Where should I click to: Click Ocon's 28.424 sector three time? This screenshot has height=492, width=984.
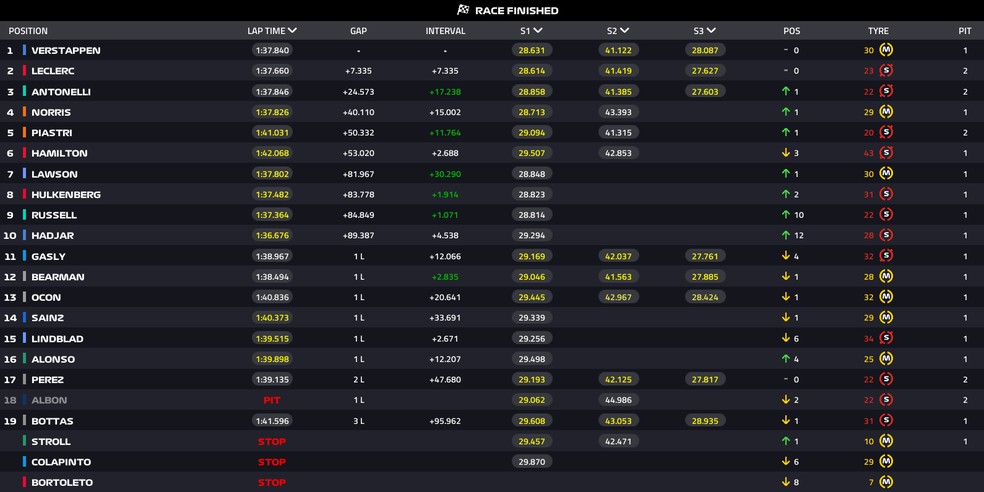[x=705, y=297]
